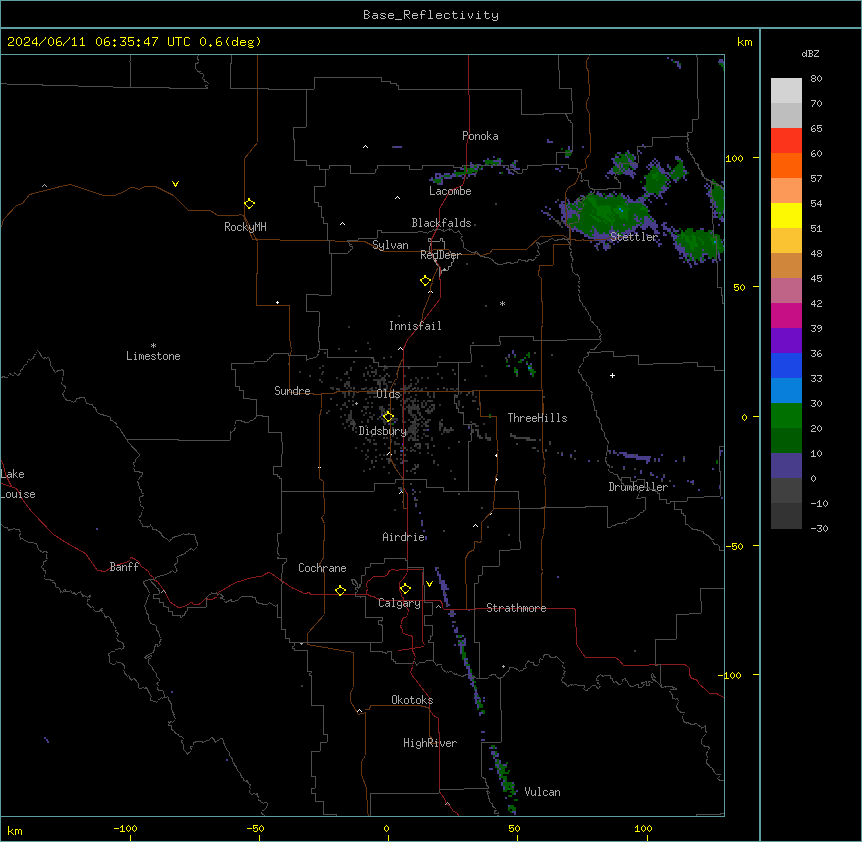Click the Limestone label
This screenshot has width=862, height=842.
[153, 356]
